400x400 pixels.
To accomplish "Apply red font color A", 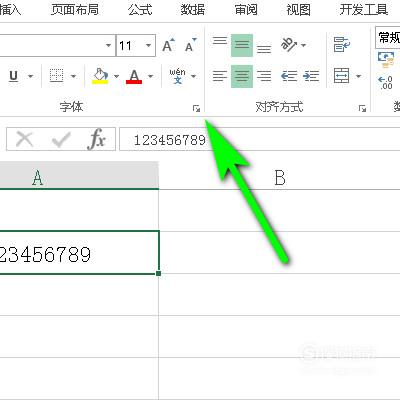I will click(134, 76).
